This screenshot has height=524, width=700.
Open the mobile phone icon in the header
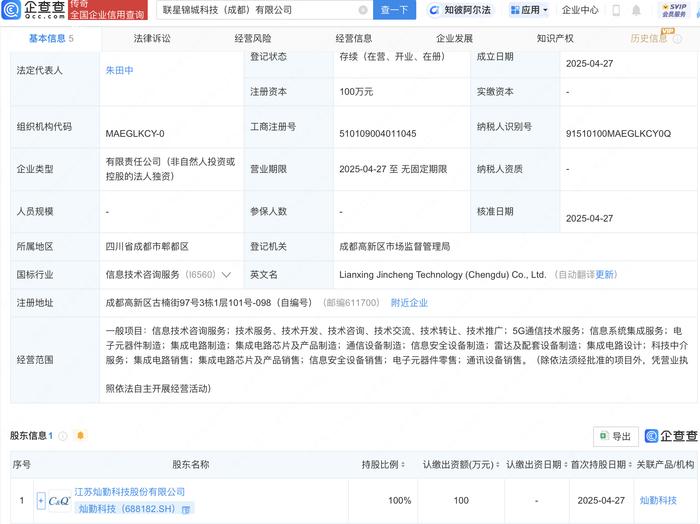click(616, 10)
